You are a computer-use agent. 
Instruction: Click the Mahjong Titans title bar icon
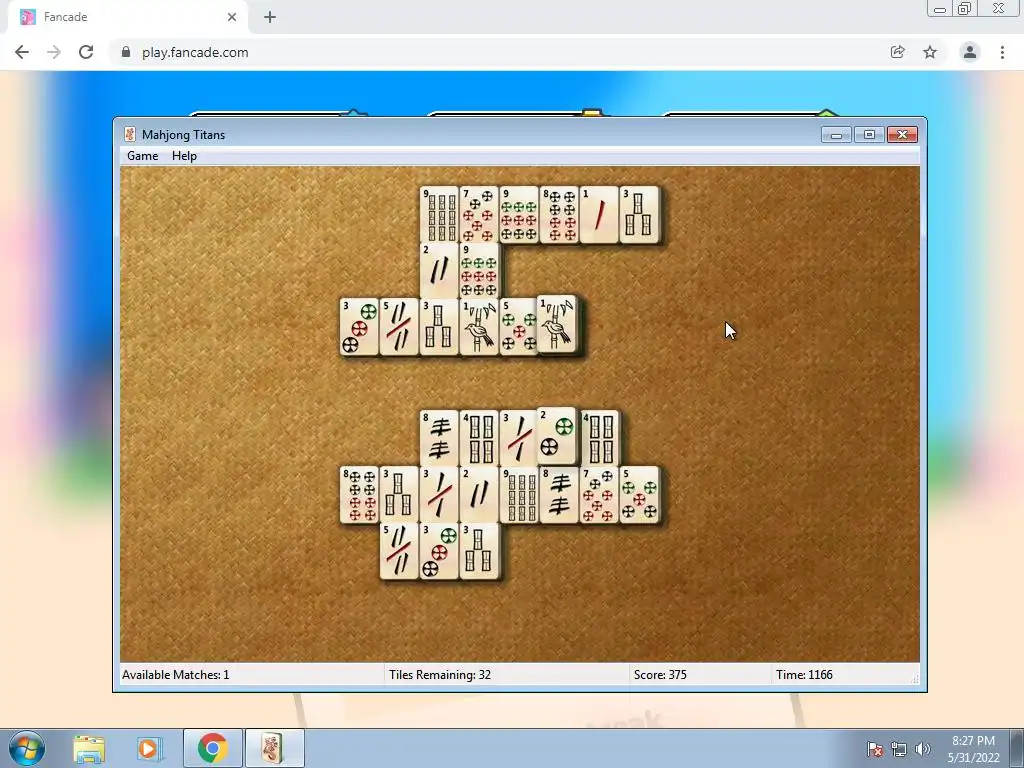(x=130, y=135)
